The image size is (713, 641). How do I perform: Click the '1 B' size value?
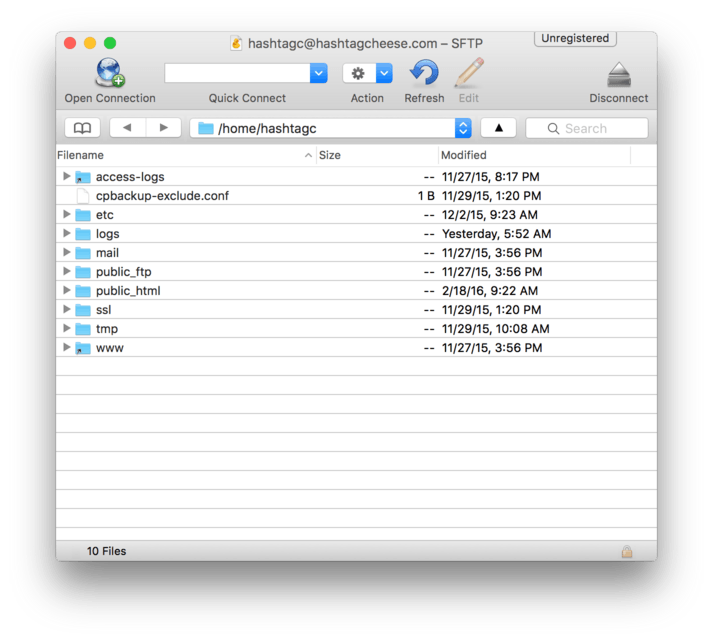pyautogui.click(x=426, y=196)
